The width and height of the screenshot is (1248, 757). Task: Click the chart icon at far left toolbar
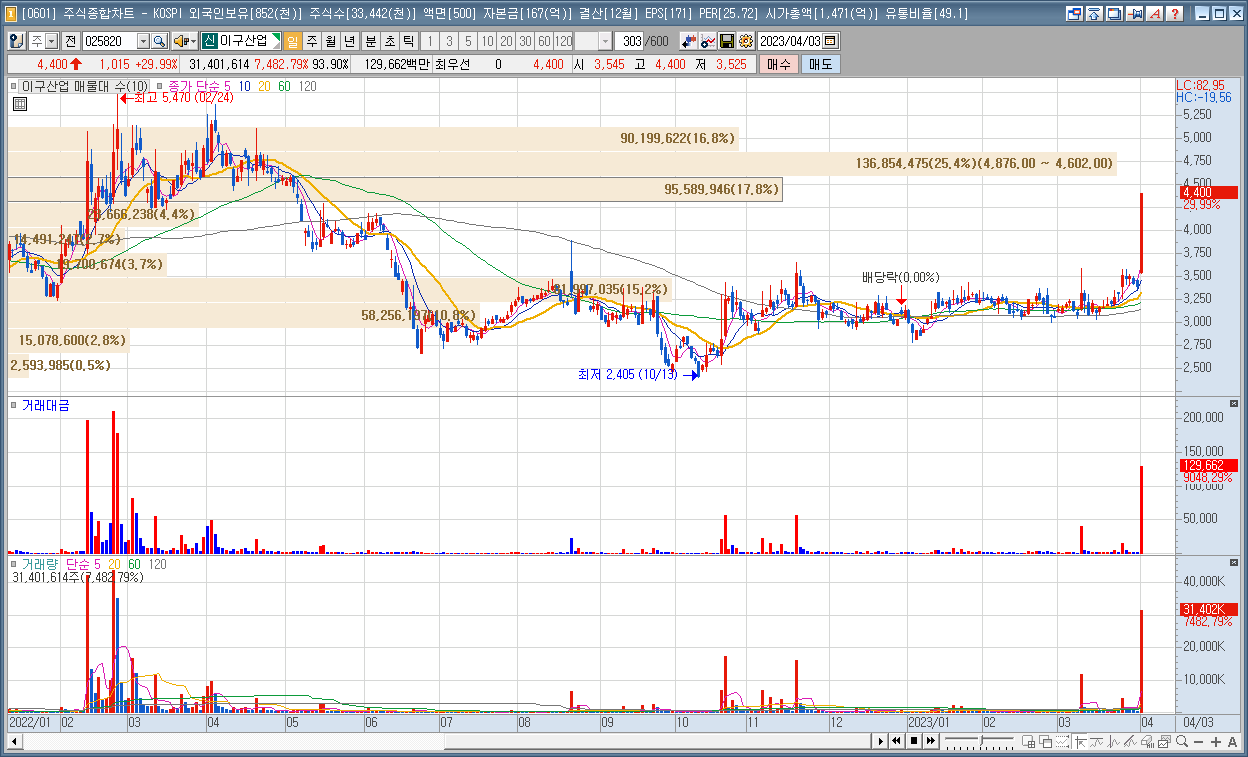pos(17,41)
